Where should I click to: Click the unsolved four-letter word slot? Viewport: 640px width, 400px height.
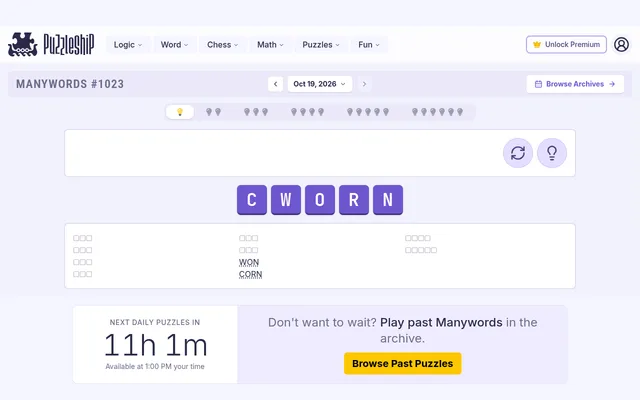[x=418, y=238]
